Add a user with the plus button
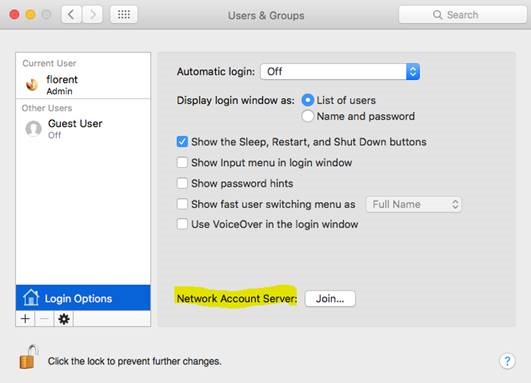The height and width of the screenshot is (383, 531). coord(25,319)
